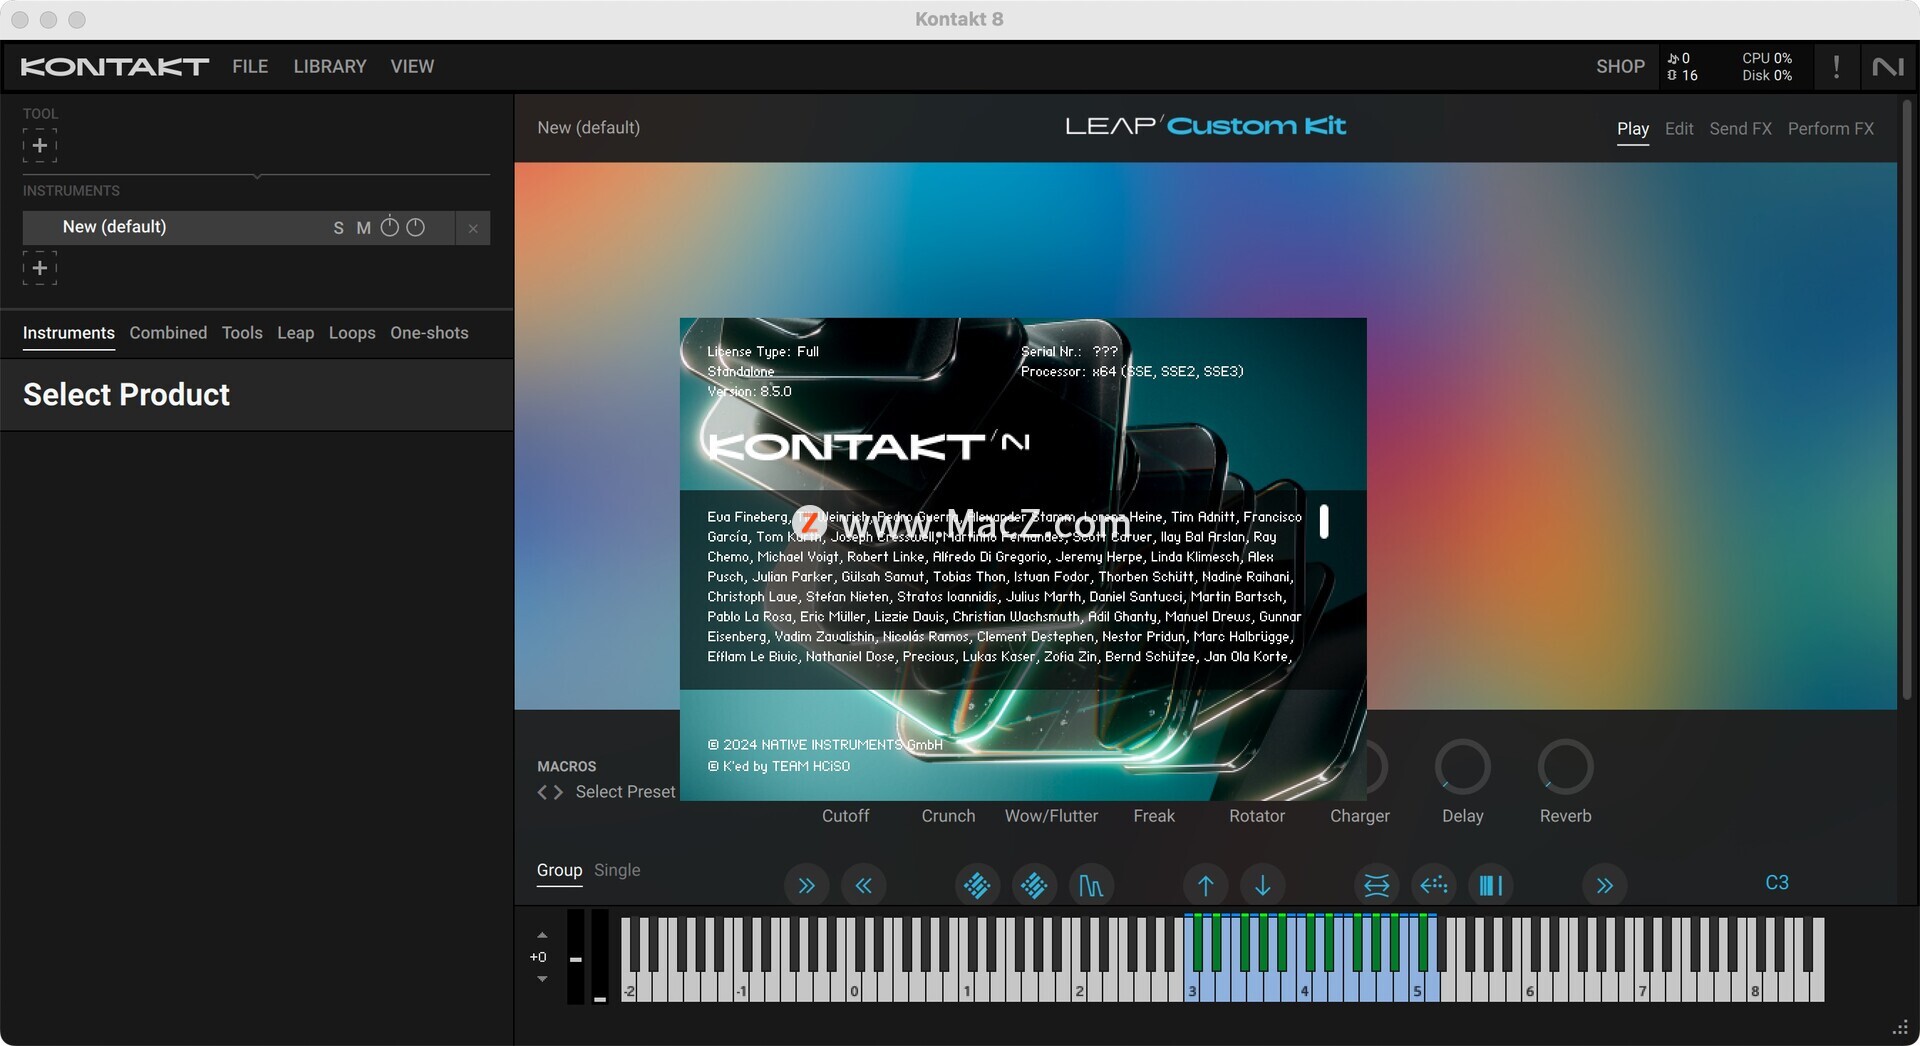Click the first round knob in the New (default) row
Screen dimensions: 1920x1046
click(390, 227)
